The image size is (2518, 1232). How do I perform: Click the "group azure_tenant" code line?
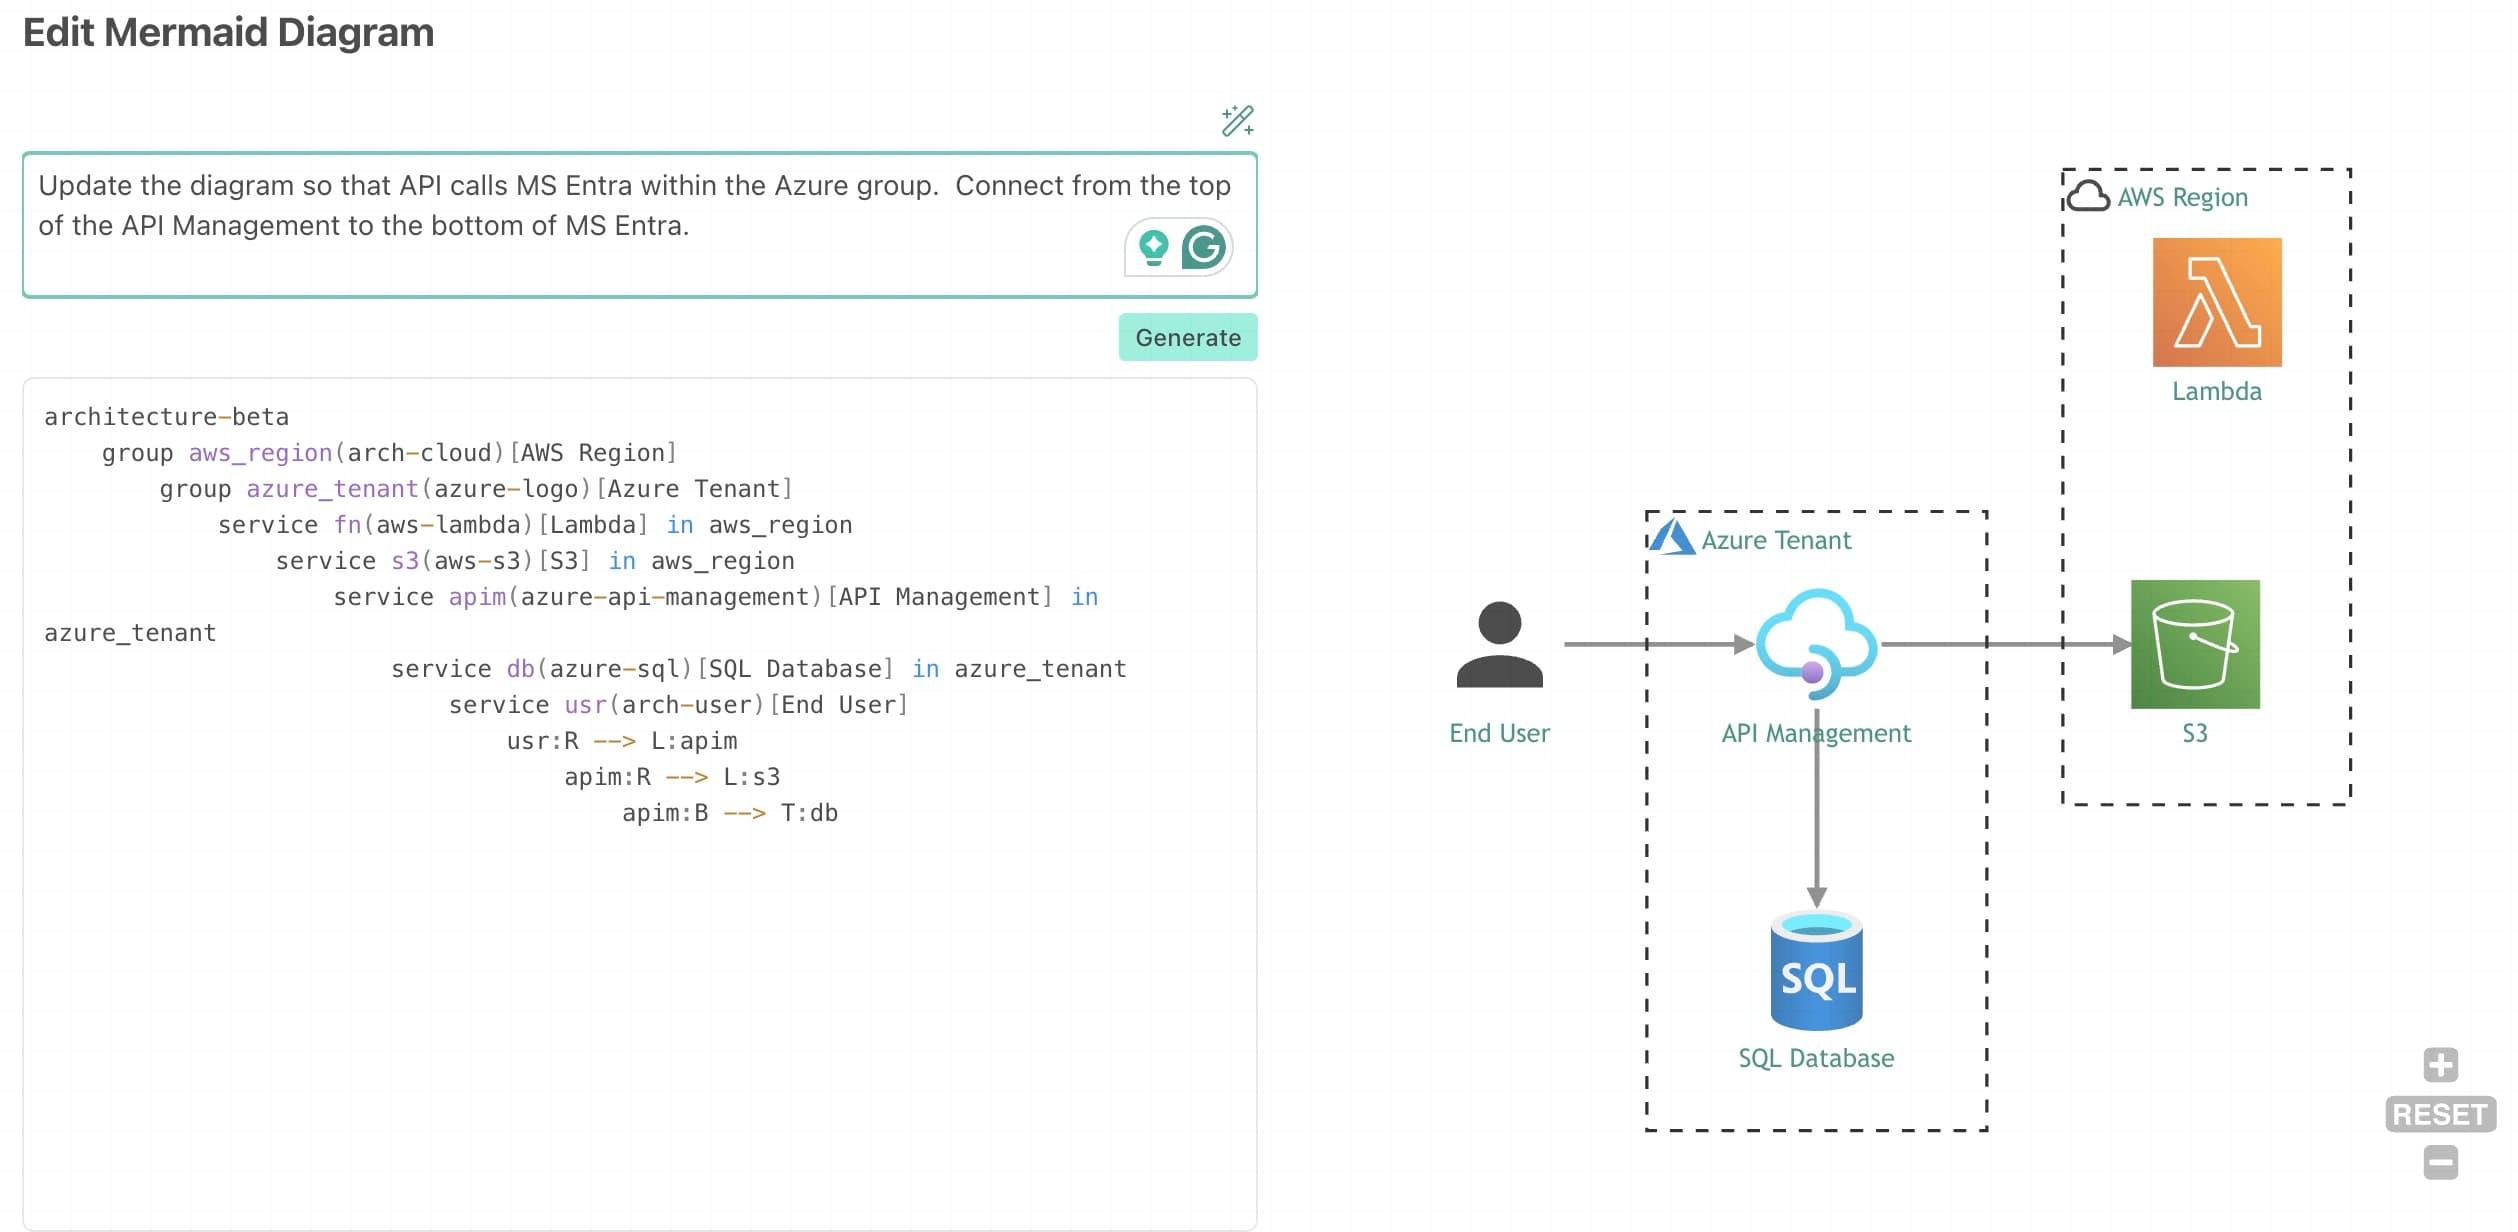click(476, 489)
